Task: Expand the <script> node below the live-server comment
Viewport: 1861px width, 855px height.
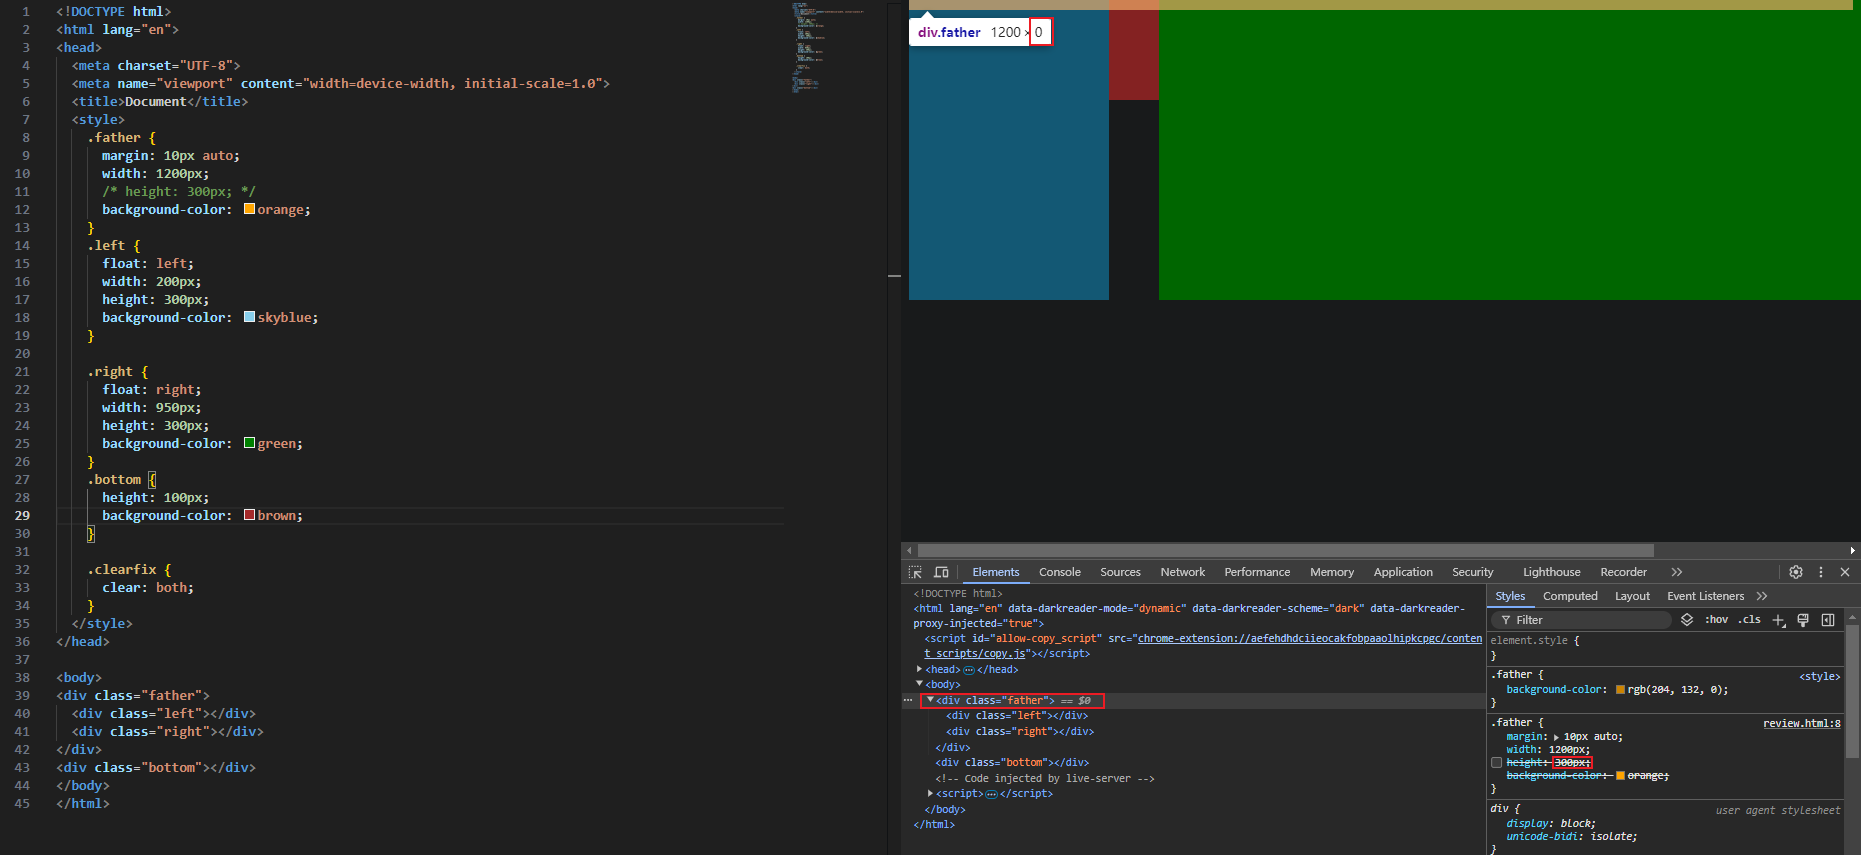Action: point(931,793)
